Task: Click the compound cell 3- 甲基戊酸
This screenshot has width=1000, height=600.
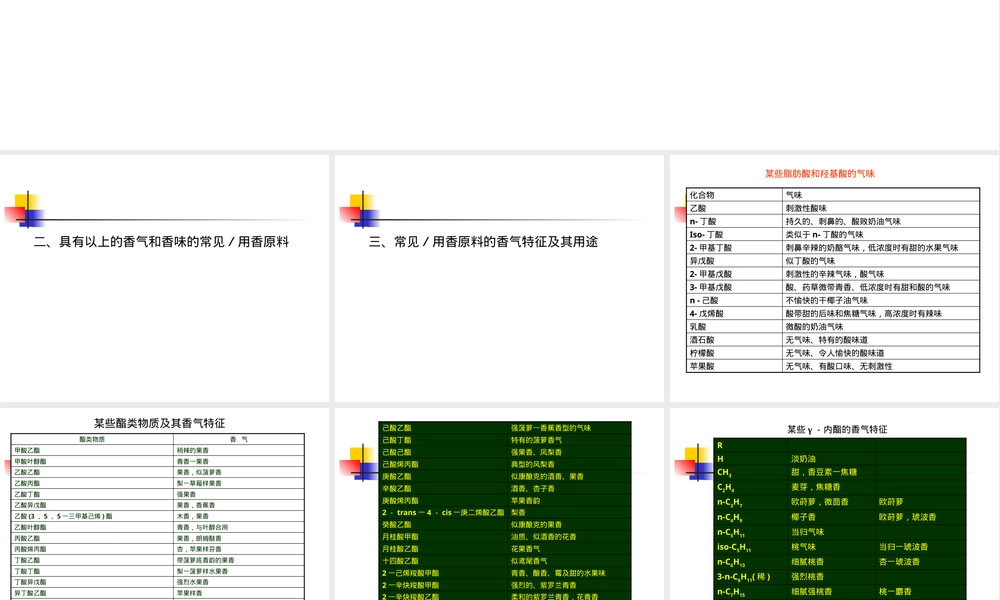Action: pyautogui.click(x=734, y=287)
